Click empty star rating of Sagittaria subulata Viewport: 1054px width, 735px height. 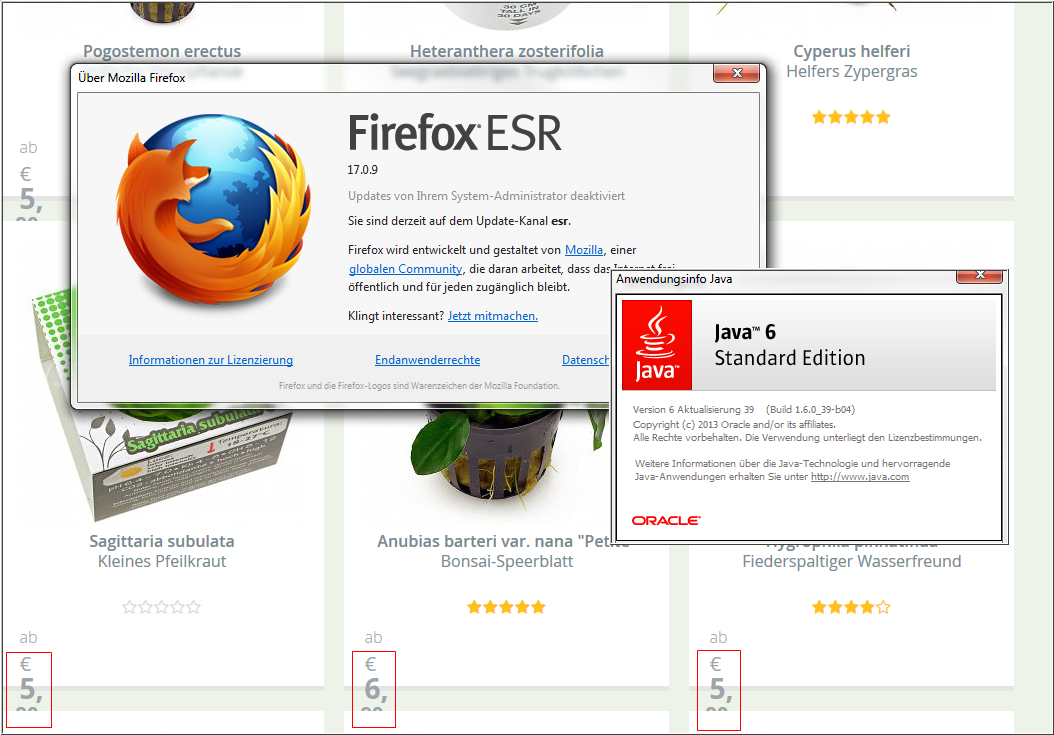161,607
